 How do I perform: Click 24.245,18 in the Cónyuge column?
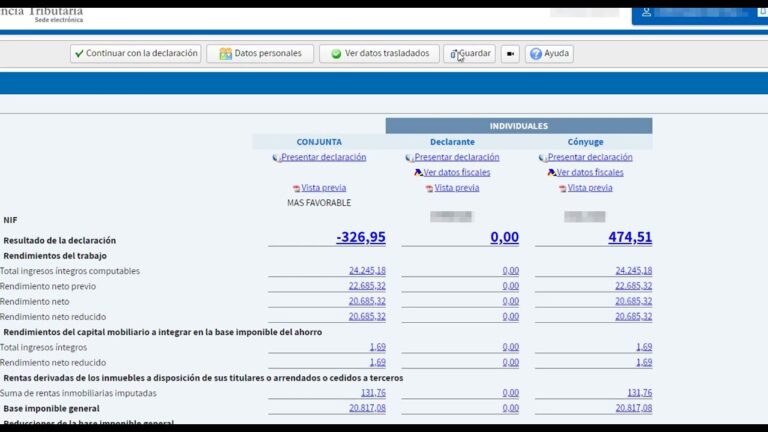(x=633, y=270)
